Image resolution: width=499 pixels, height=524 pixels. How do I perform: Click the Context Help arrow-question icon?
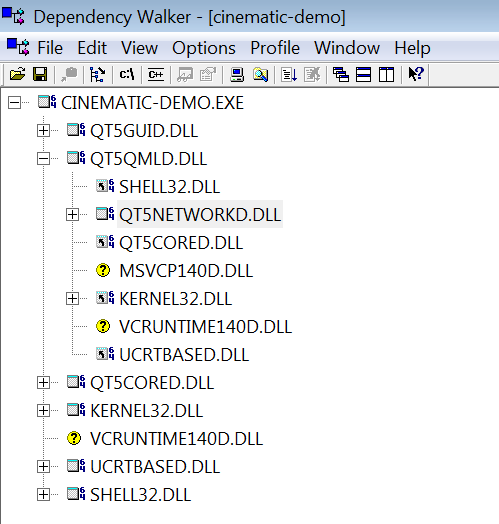coord(416,74)
